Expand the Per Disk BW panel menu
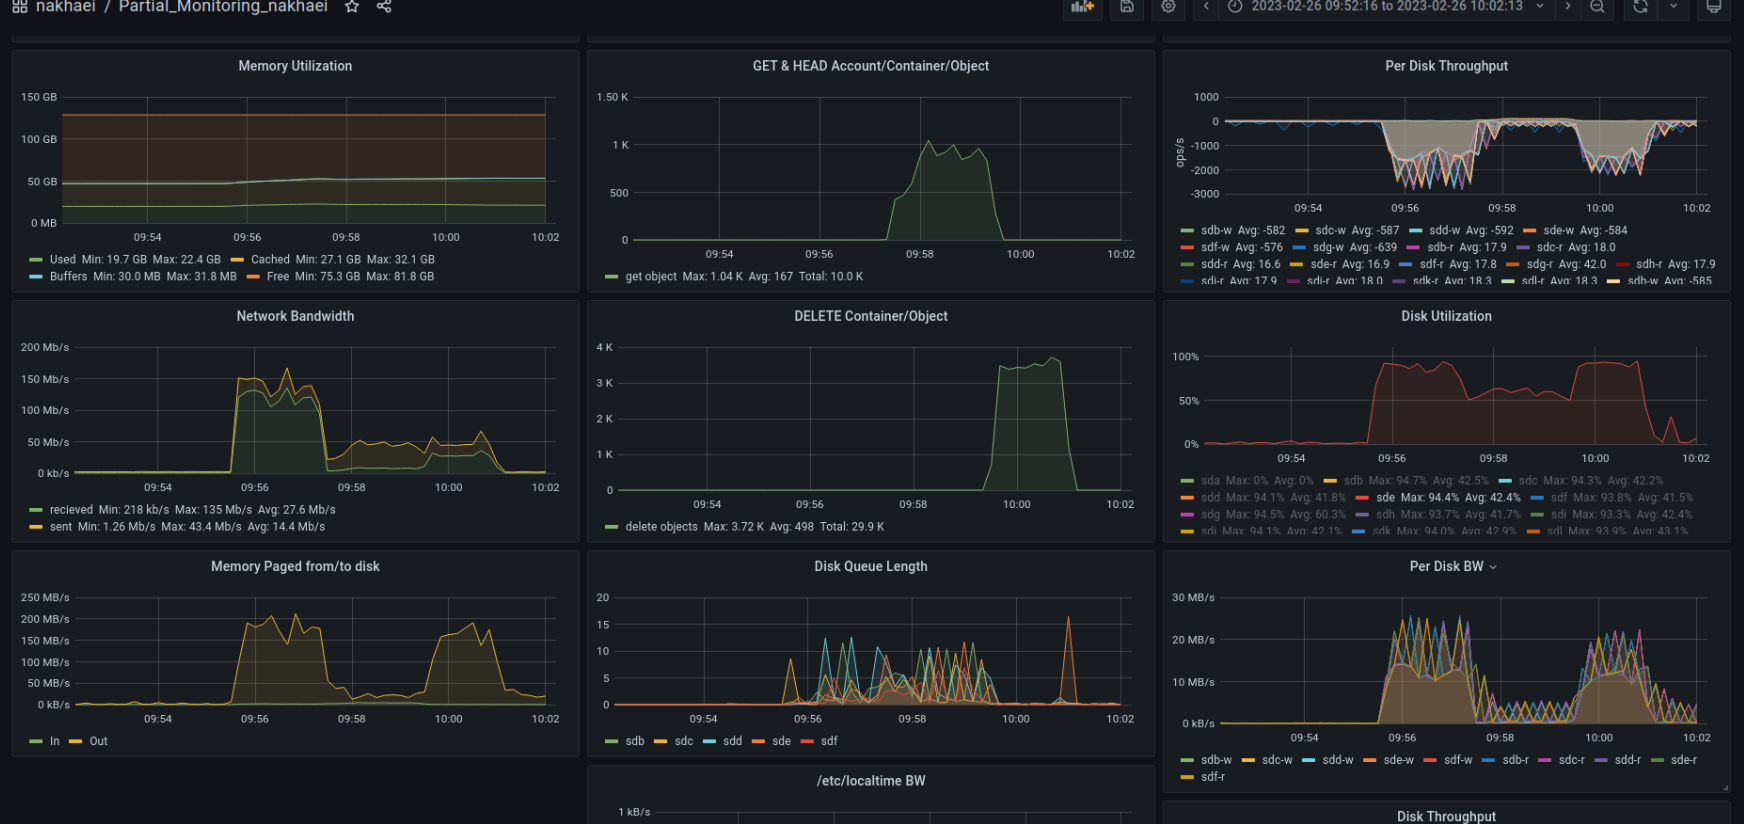The width and height of the screenshot is (1744, 824). click(x=1493, y=567)
